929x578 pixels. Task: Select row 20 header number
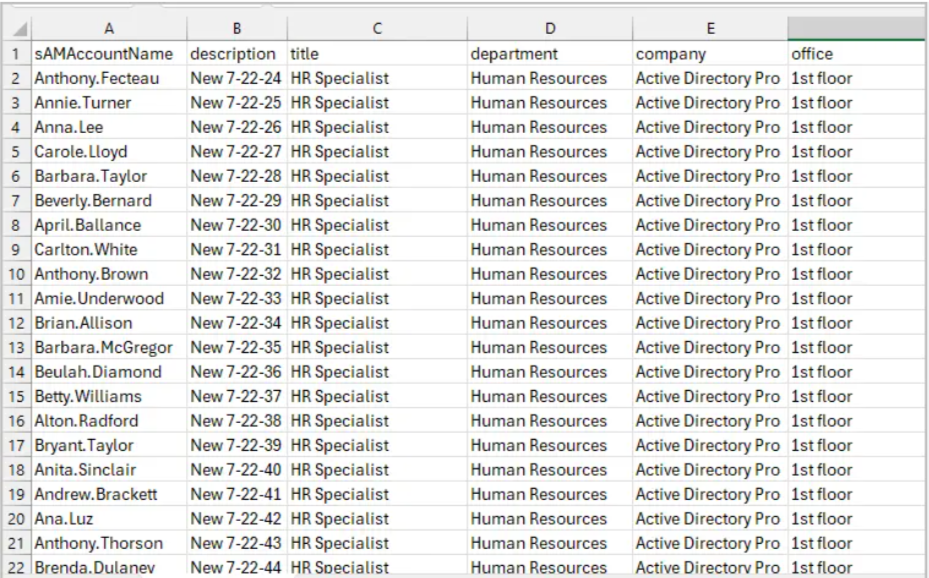[x=16, y=519]
